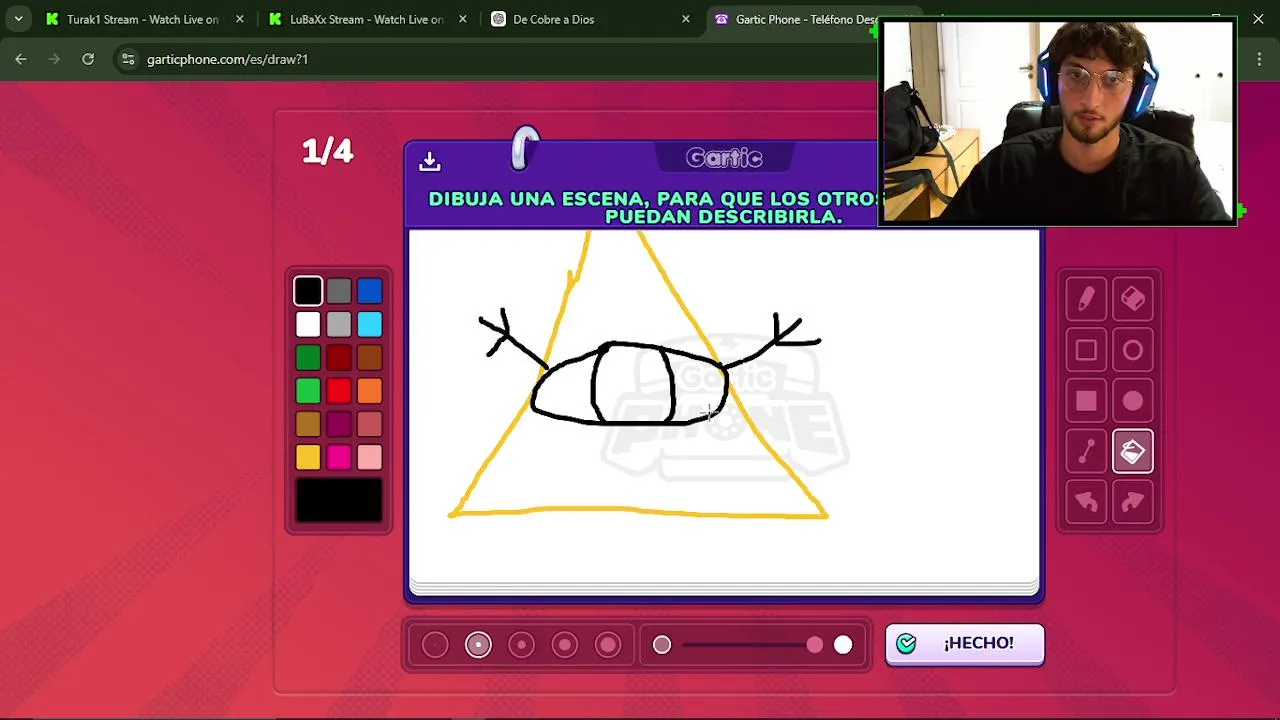Screen dimensions: 1280x720
Task: Pick the brown color swatch
Action: [x=370, y=358]
